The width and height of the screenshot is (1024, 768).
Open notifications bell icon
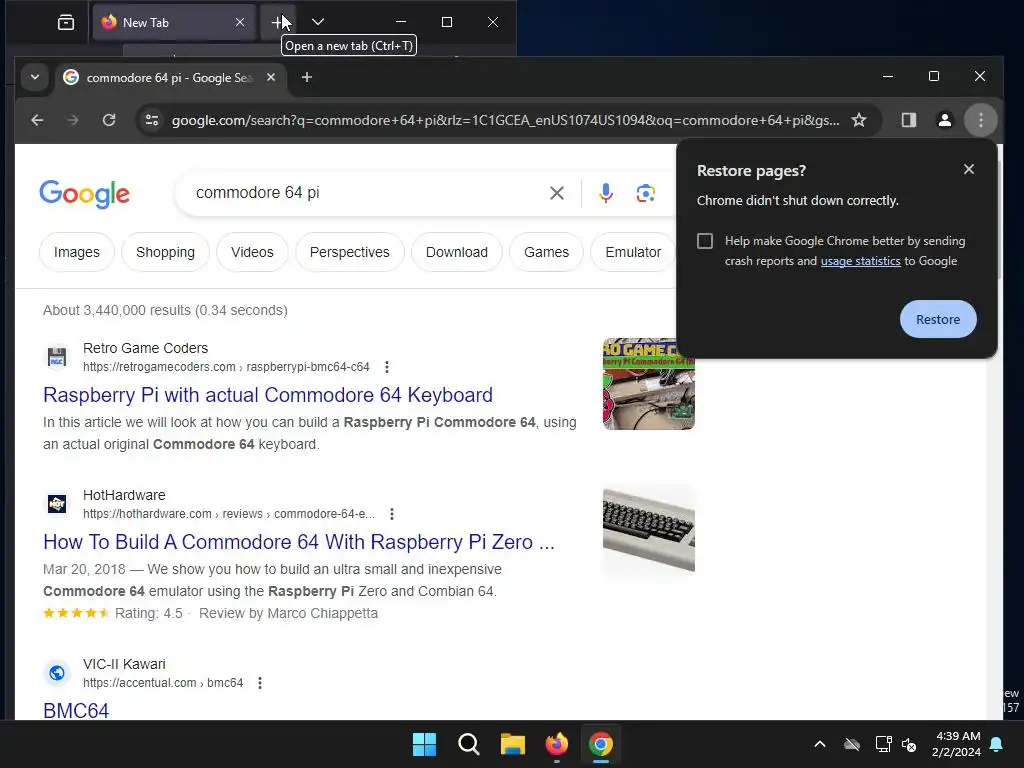pyautogui.click(x=996, y=744)
